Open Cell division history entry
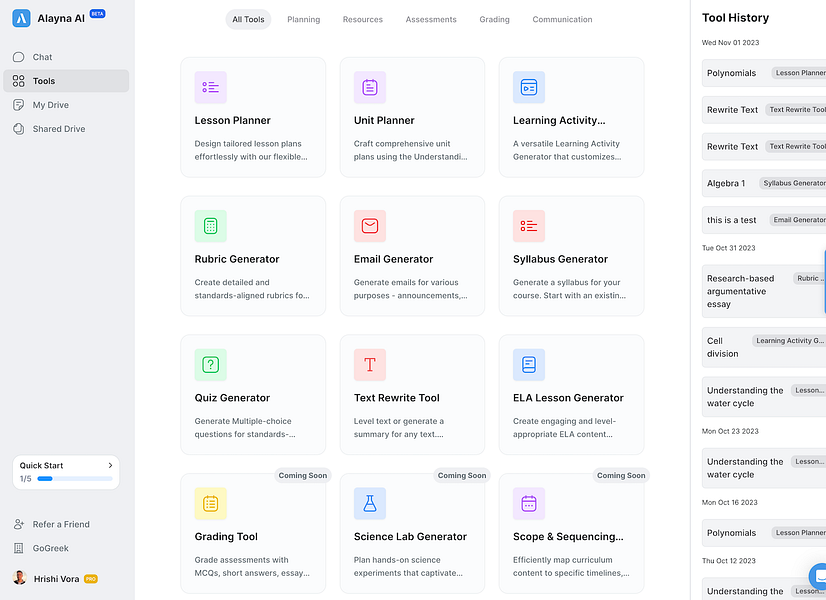The width and height of the screenshot is (826, 600). tap(764, 347)
